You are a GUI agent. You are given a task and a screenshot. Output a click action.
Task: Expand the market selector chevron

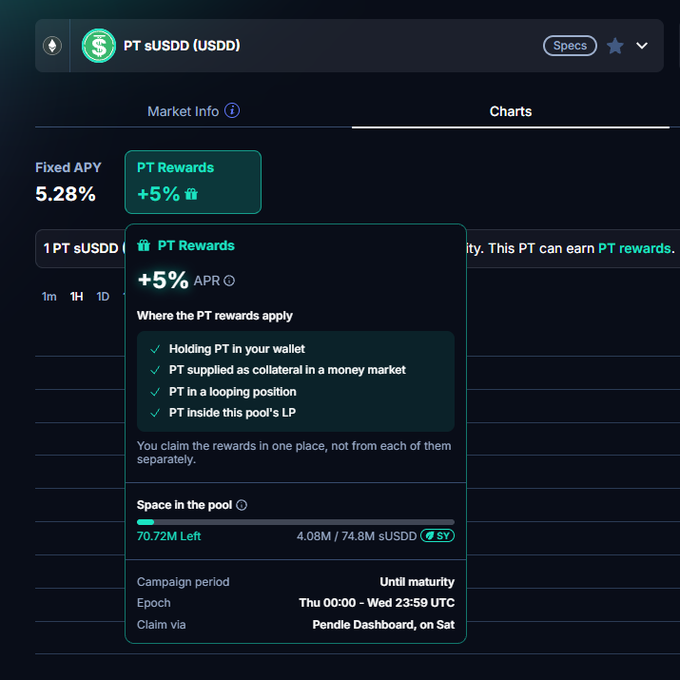coord(642,46)
